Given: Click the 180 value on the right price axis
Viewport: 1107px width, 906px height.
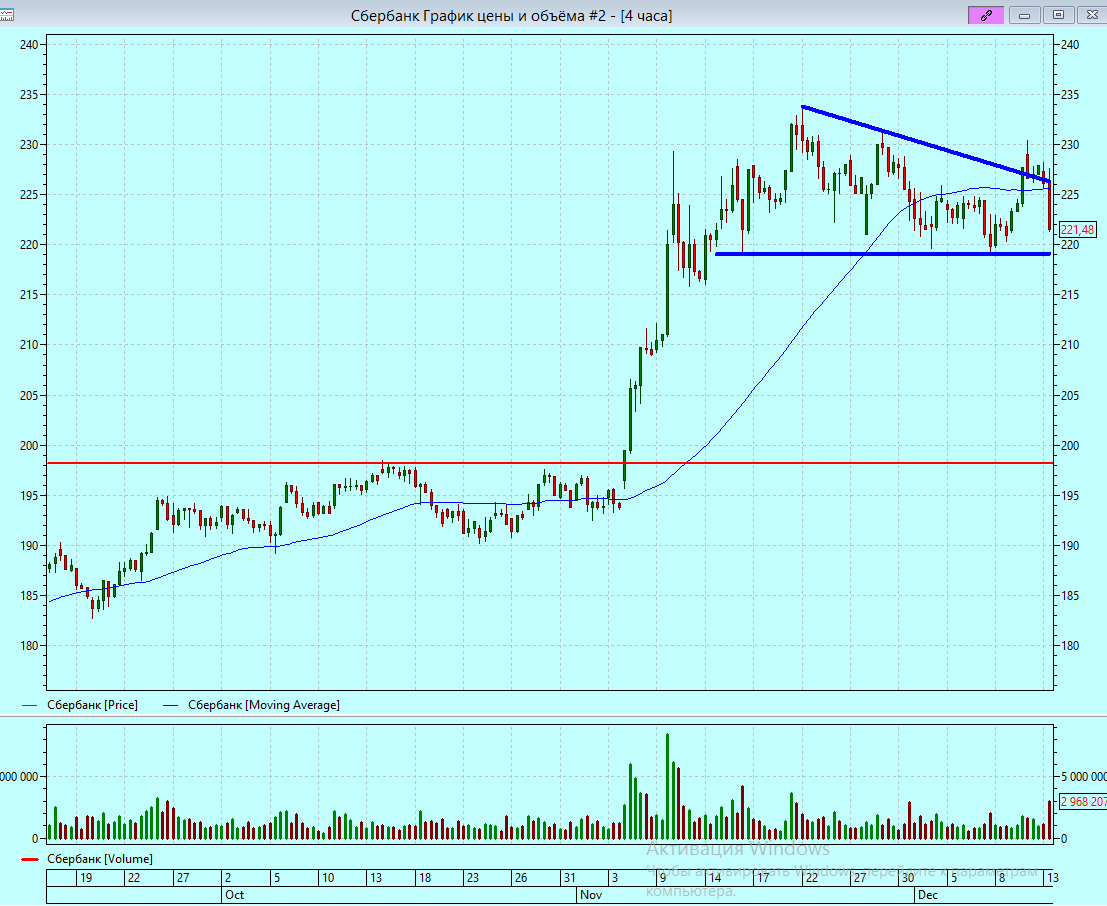Looking at the screenshot, I should [x=1070, y=645].
